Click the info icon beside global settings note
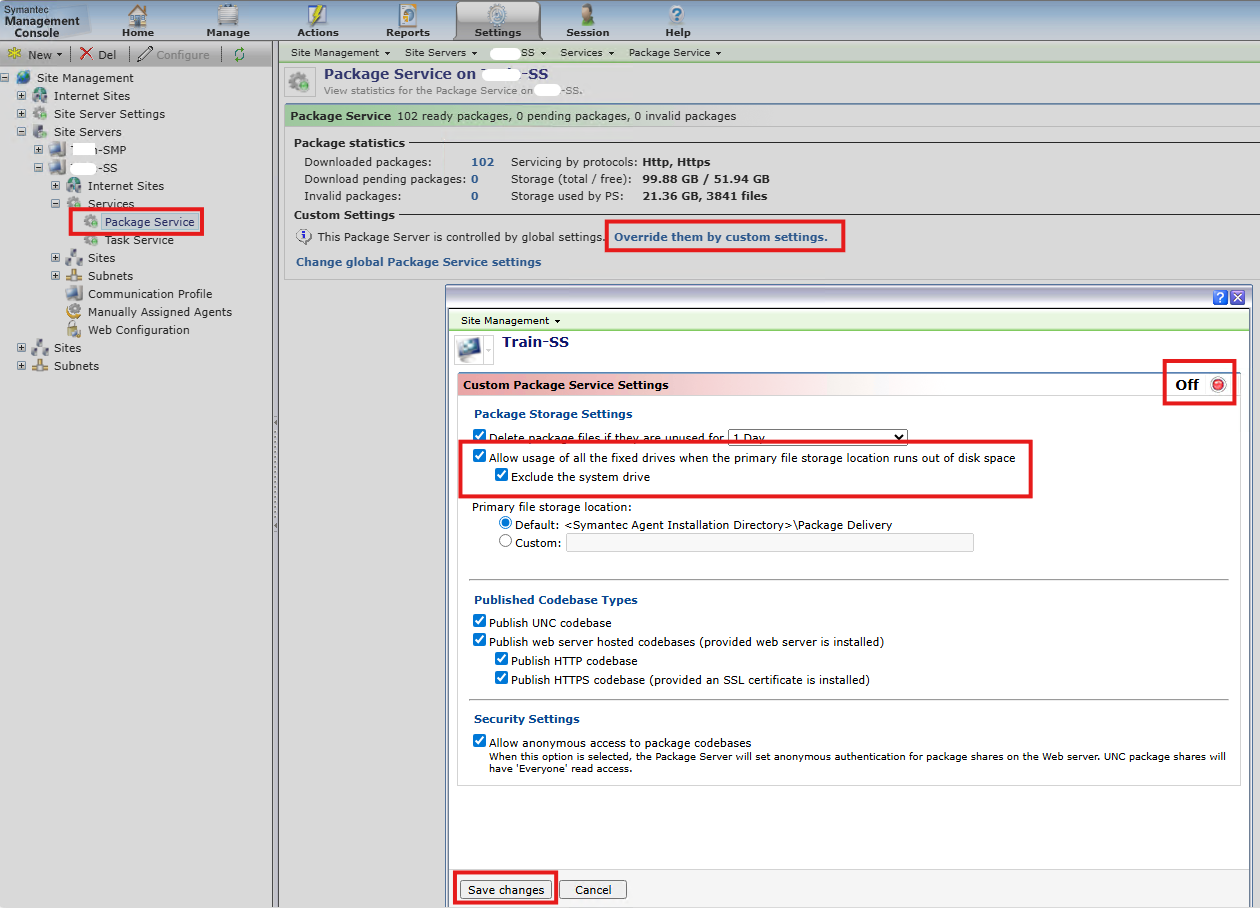The image size is (1260, 908). [x=304, y=237]
